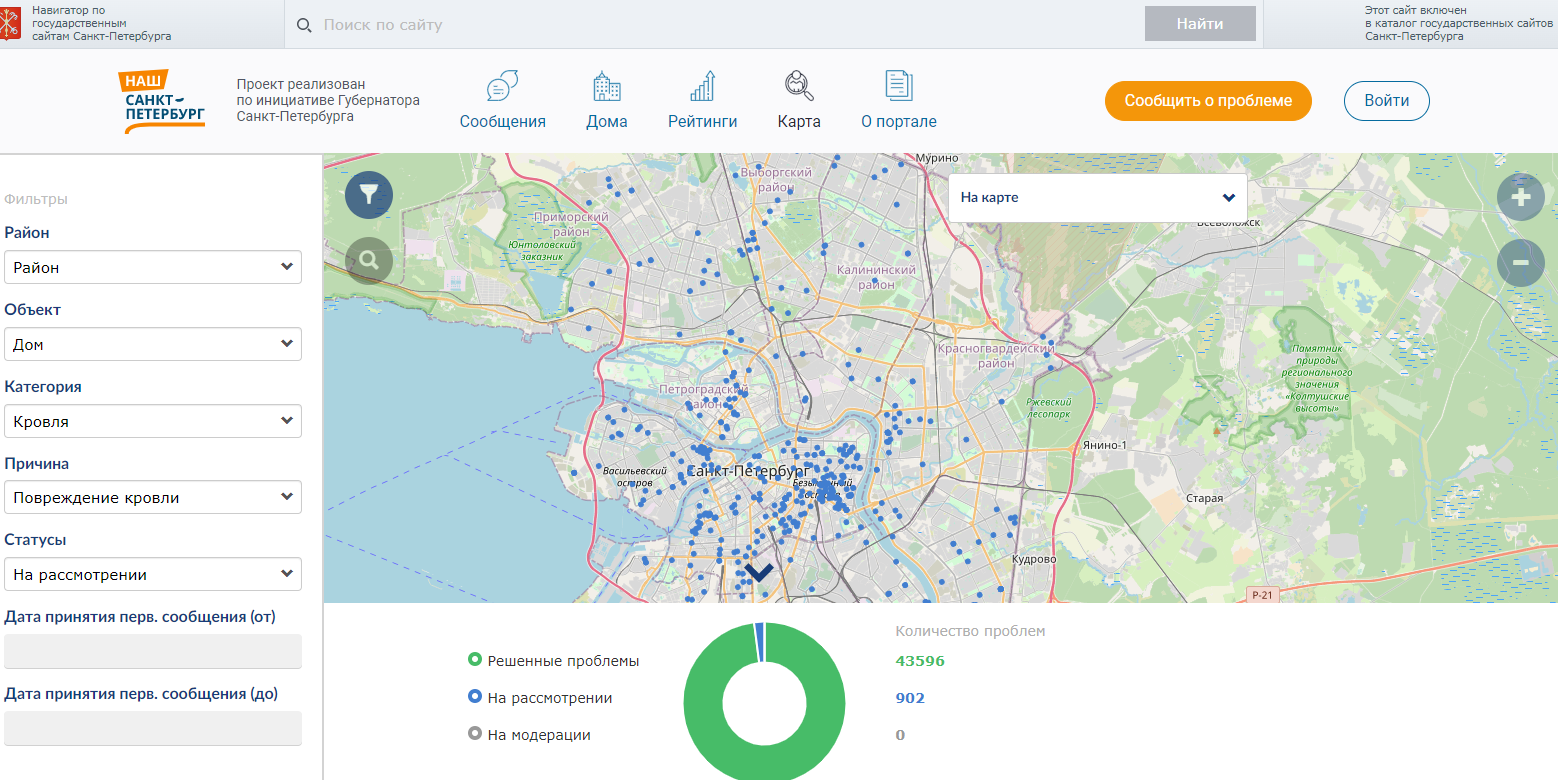Click the Ржевский лесопарк map label
1558x780 pixels.
coord(1048,406)
